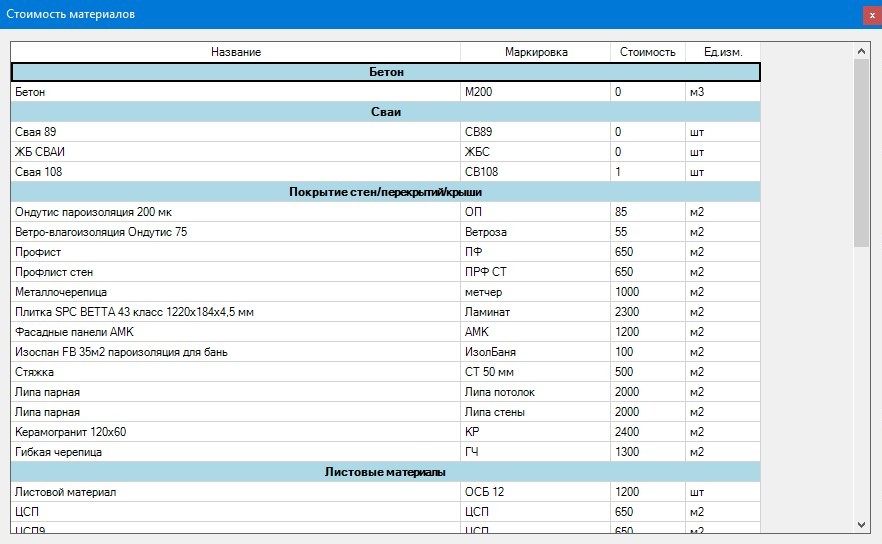Viewport: 882px width, 544px height.
Task: Select the Гибкая черепица row name
Action: click(236, 452)
